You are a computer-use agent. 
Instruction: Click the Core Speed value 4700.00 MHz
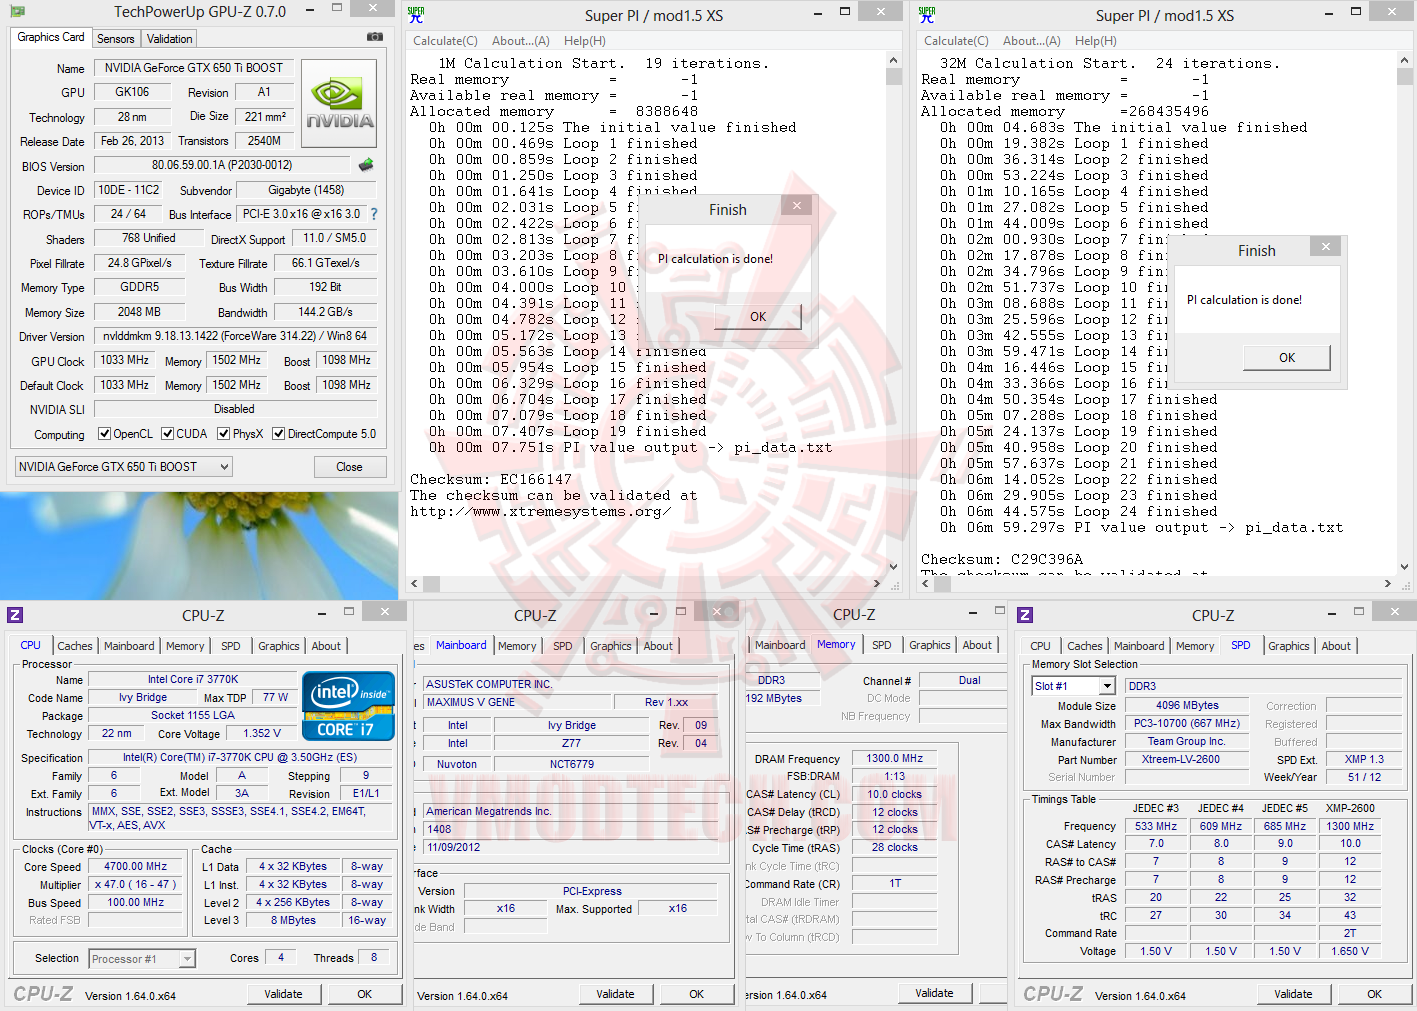pos(136,867)
